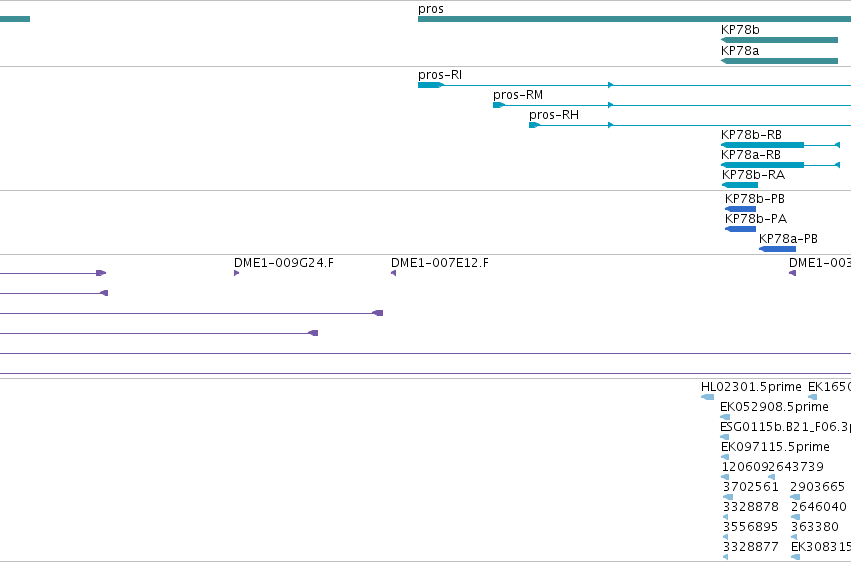Image resolution: width=851 pixels, height=562 pixels.
Task: Click the EK308315 feature label
Action: [x=821, y=547]
